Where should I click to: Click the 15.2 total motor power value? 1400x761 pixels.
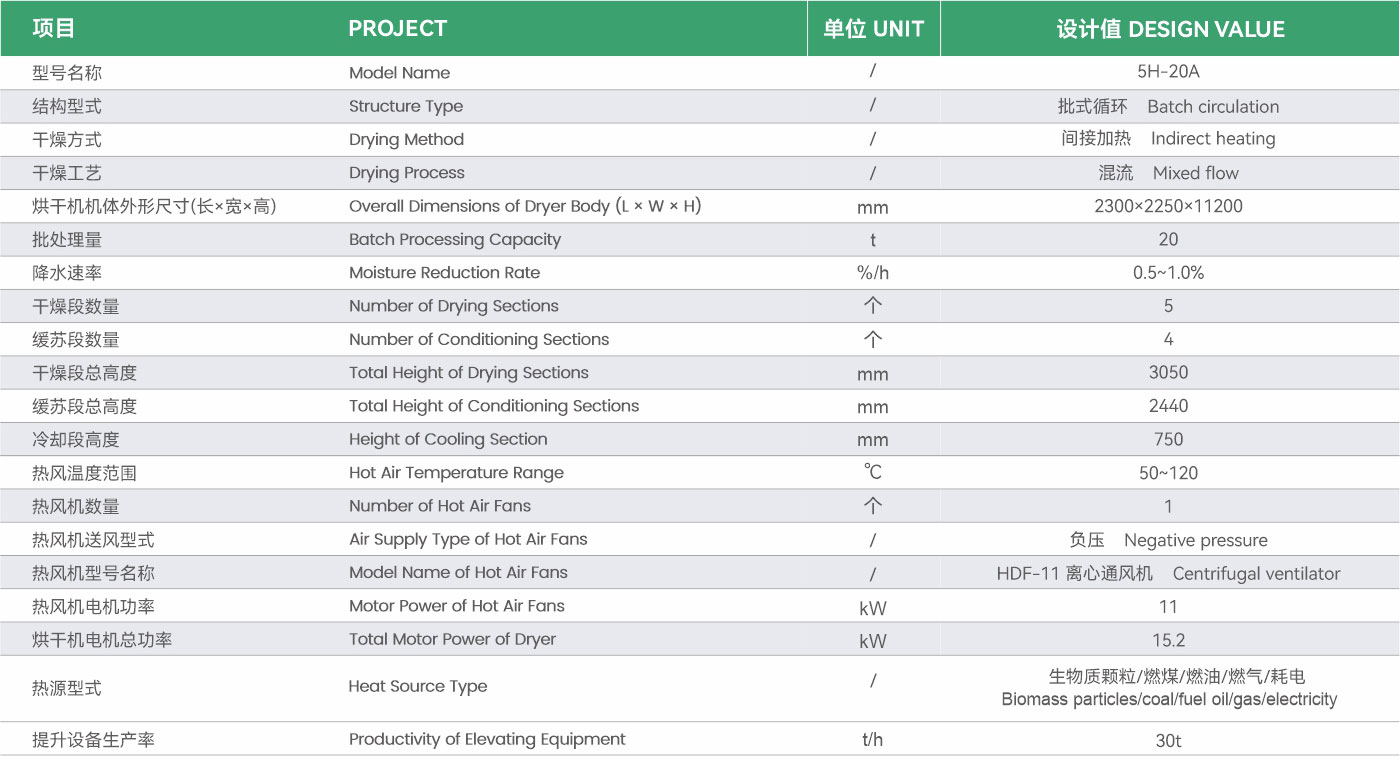pos(1168,640)
